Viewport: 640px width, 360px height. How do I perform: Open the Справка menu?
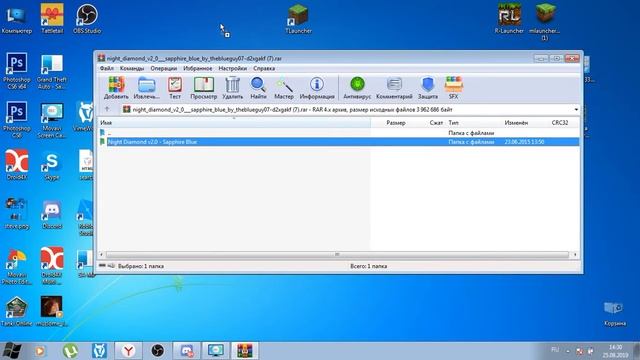[264, 69]
